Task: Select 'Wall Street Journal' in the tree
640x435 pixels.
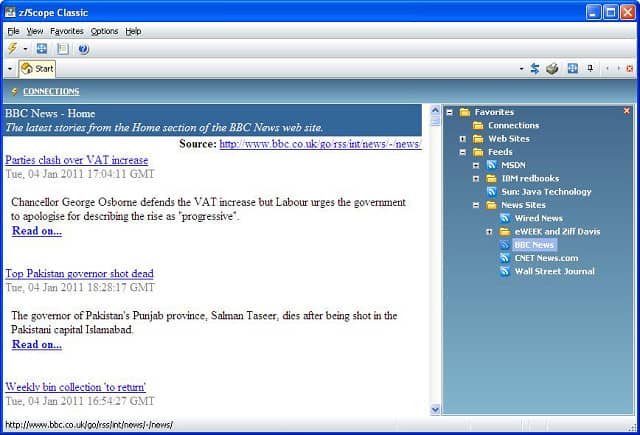Action: tap(554, 271)
